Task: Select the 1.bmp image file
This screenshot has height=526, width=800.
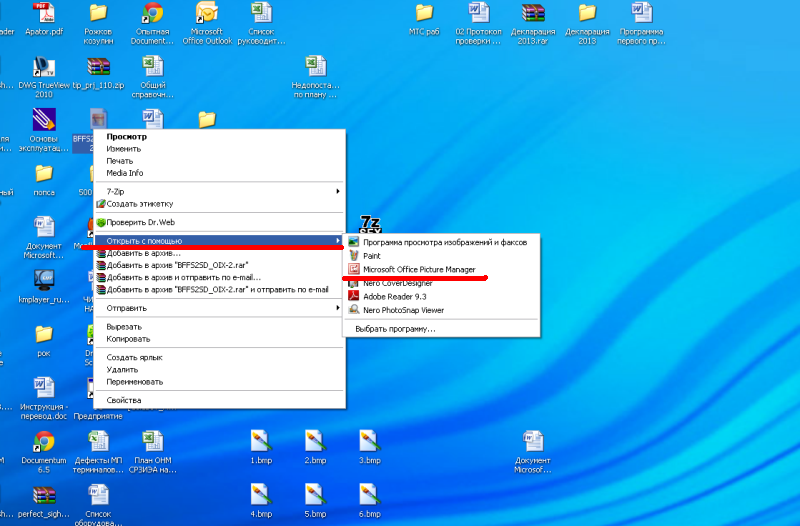Action: (262, 442)
